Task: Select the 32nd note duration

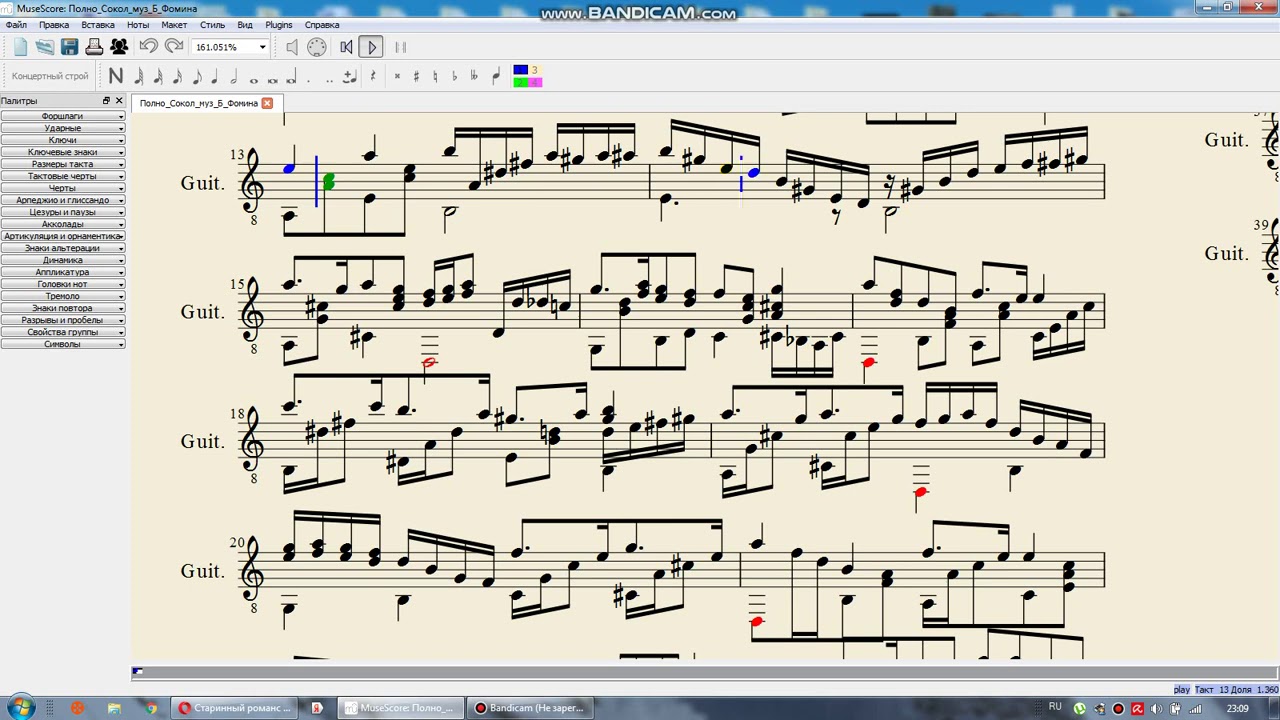Action: [158, 76]
